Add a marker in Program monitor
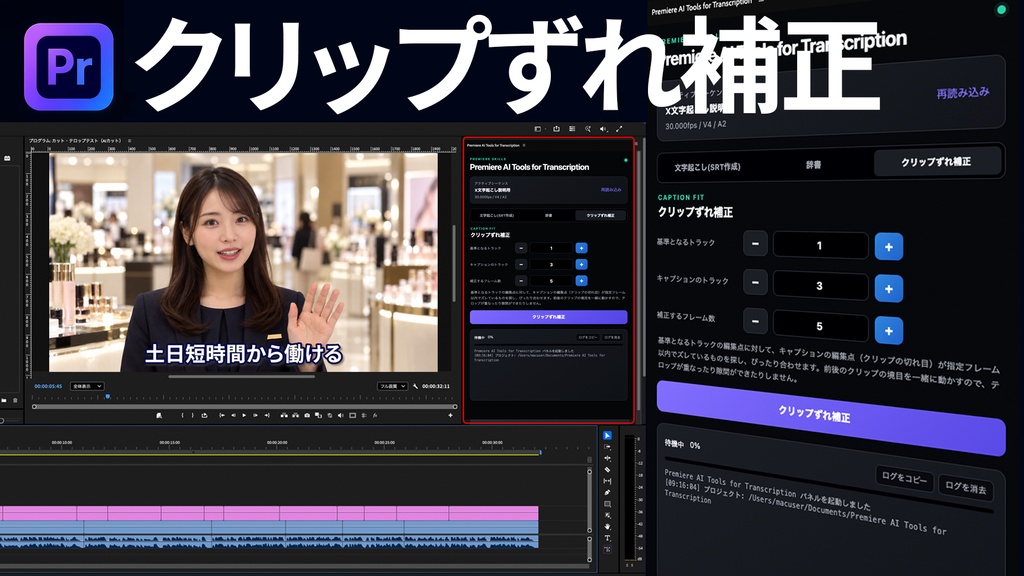 tap(159, 415)
